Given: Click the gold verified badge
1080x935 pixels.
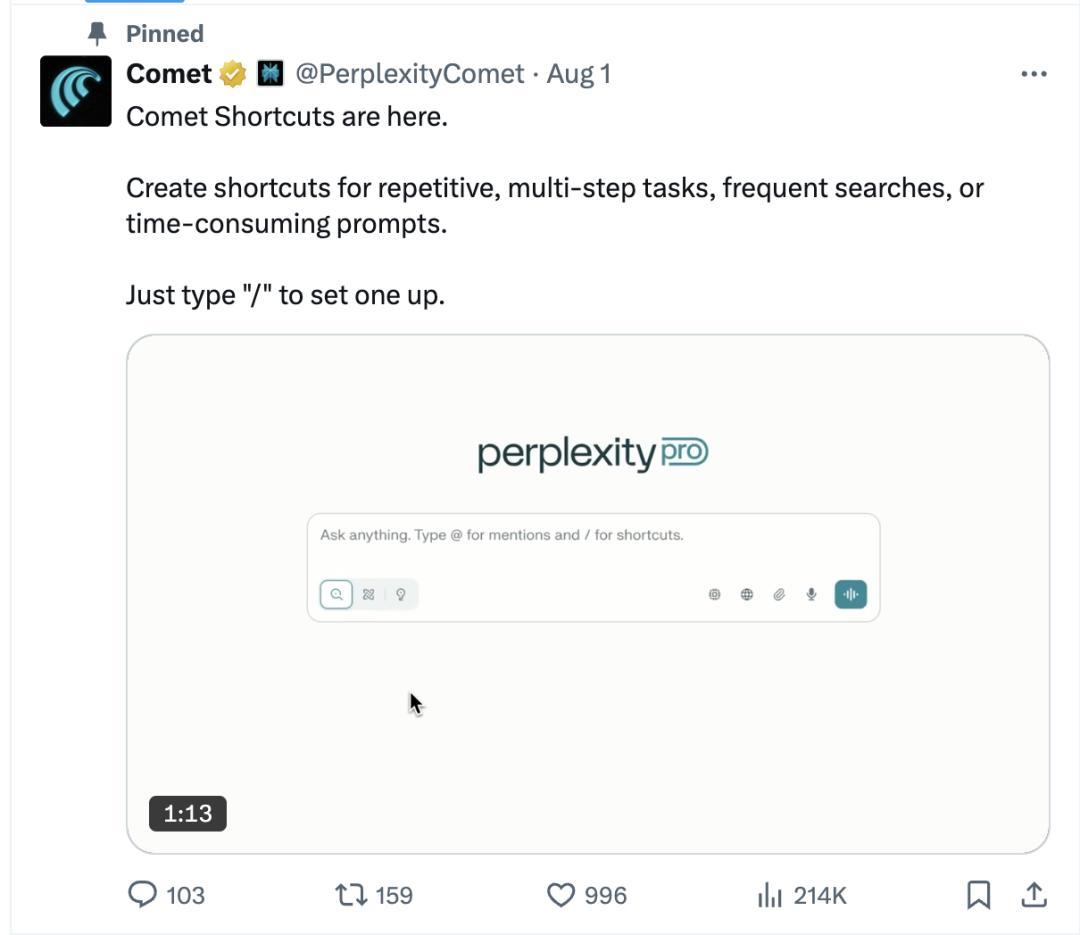Looking at the screenshot, I should coord(233,74).
